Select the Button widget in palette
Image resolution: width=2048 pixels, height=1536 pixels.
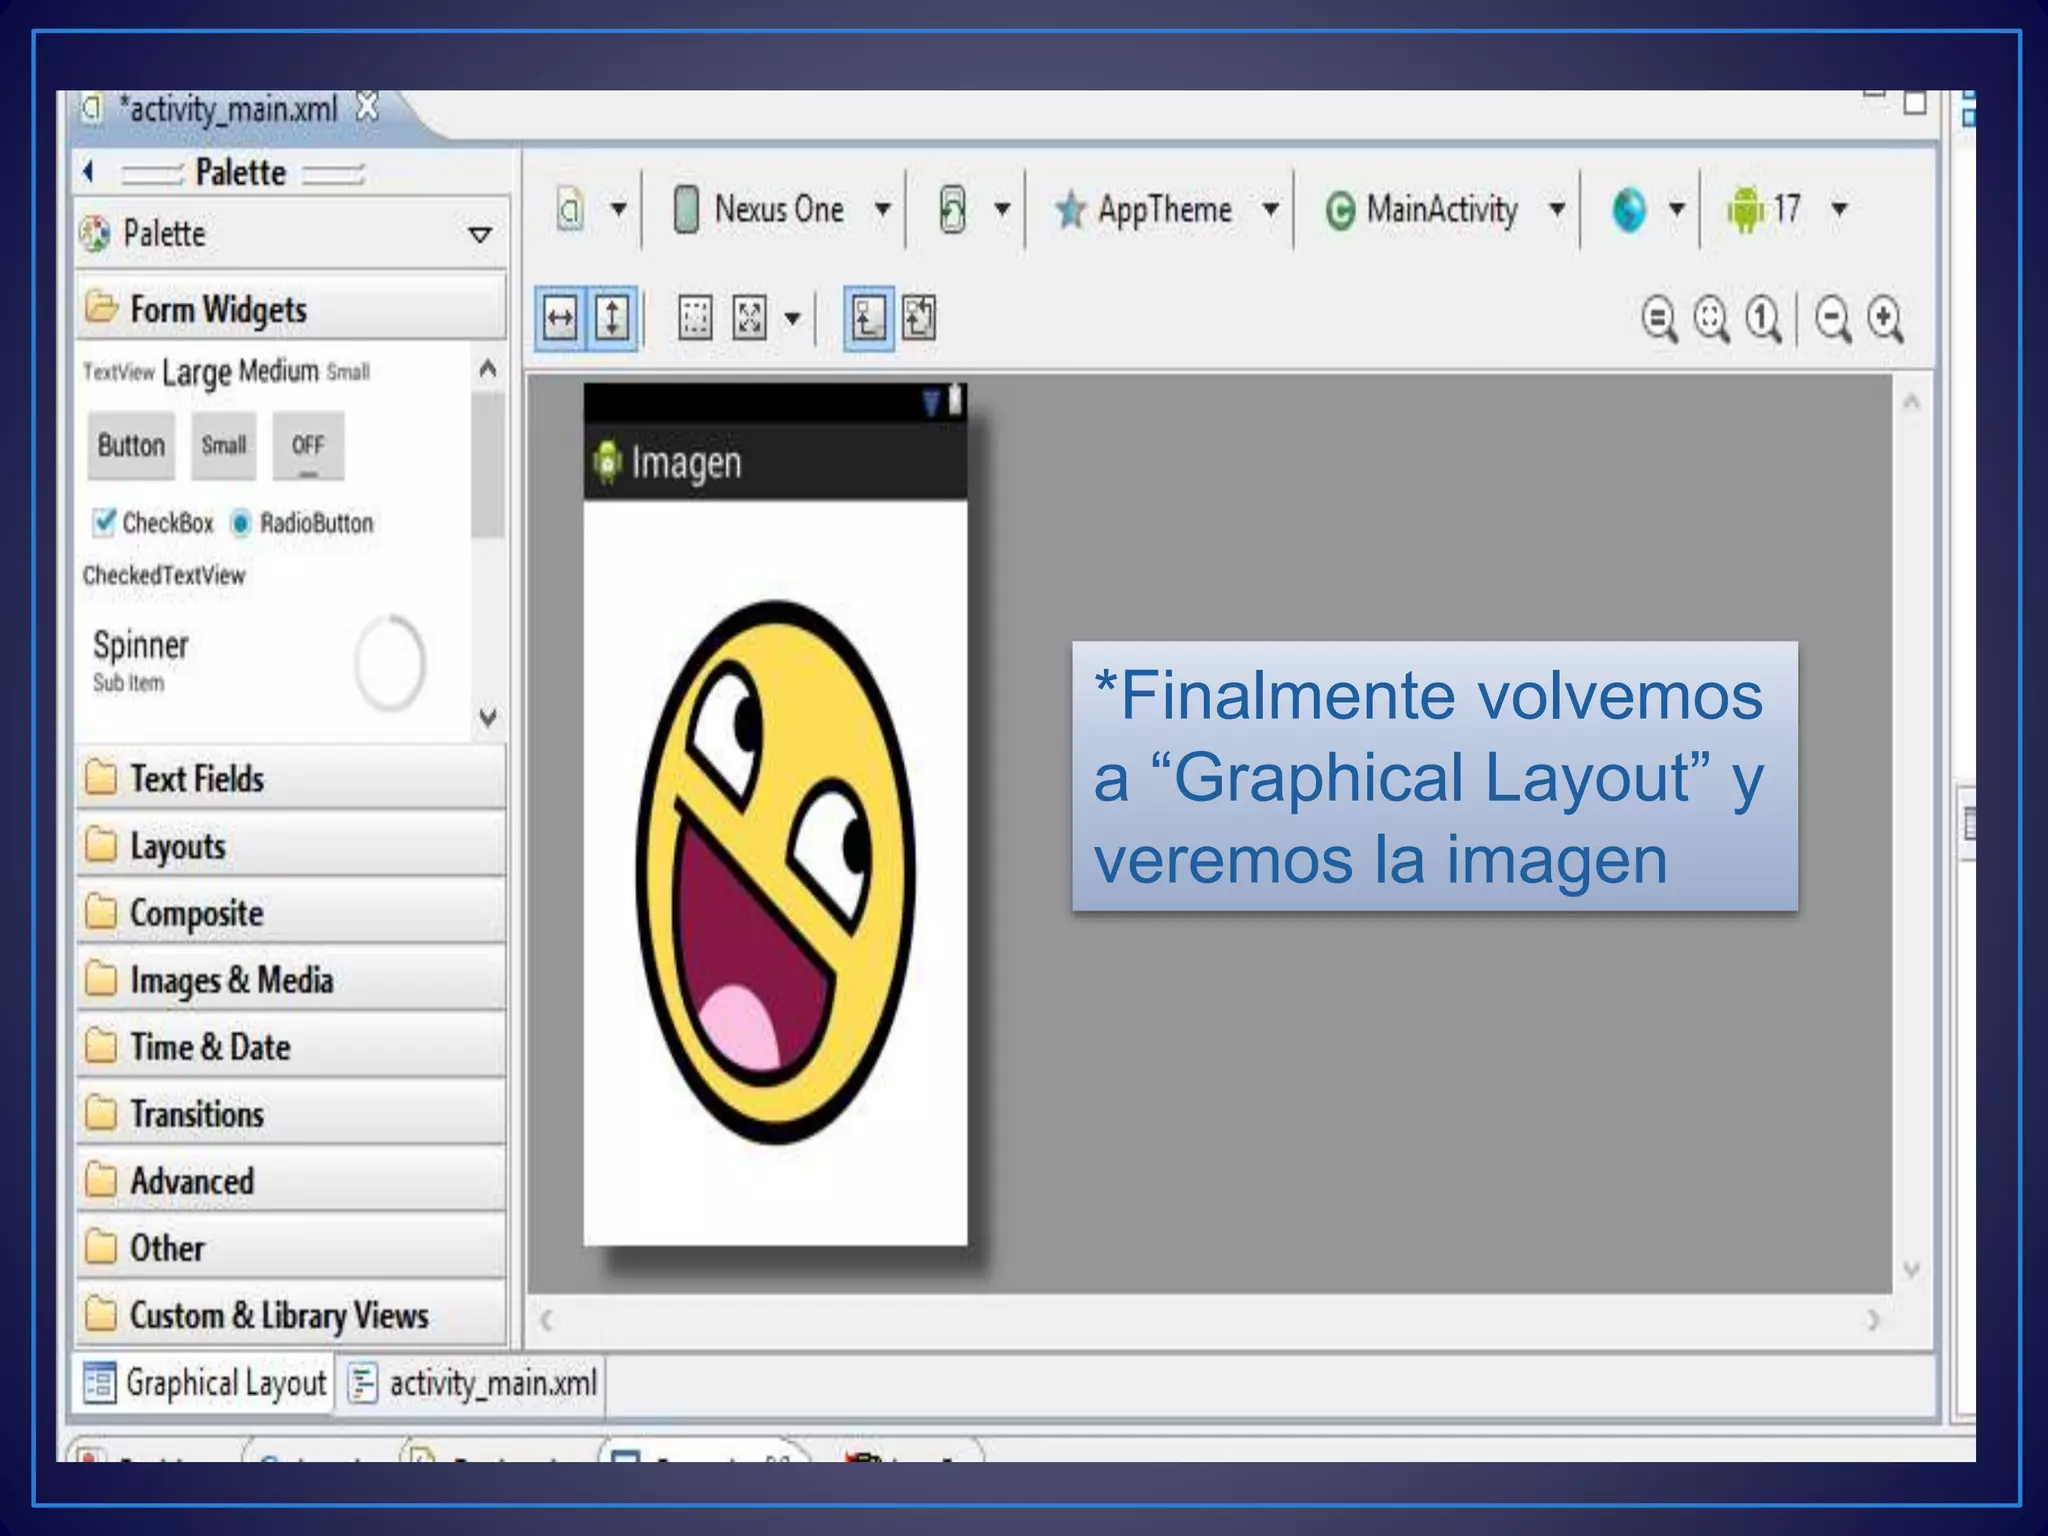(x=131, y=445)
